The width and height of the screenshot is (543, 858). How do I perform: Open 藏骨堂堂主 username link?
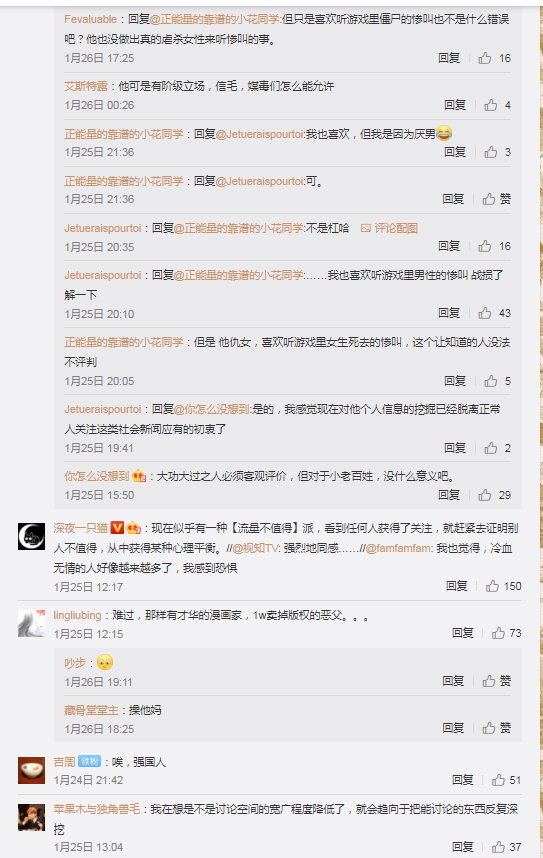point(91,710)
